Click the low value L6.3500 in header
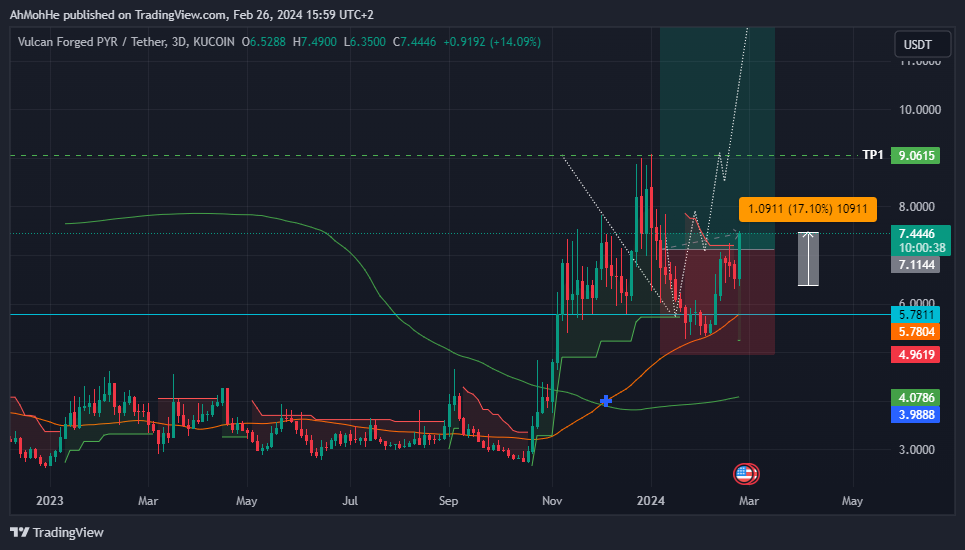 pos(364,42)
